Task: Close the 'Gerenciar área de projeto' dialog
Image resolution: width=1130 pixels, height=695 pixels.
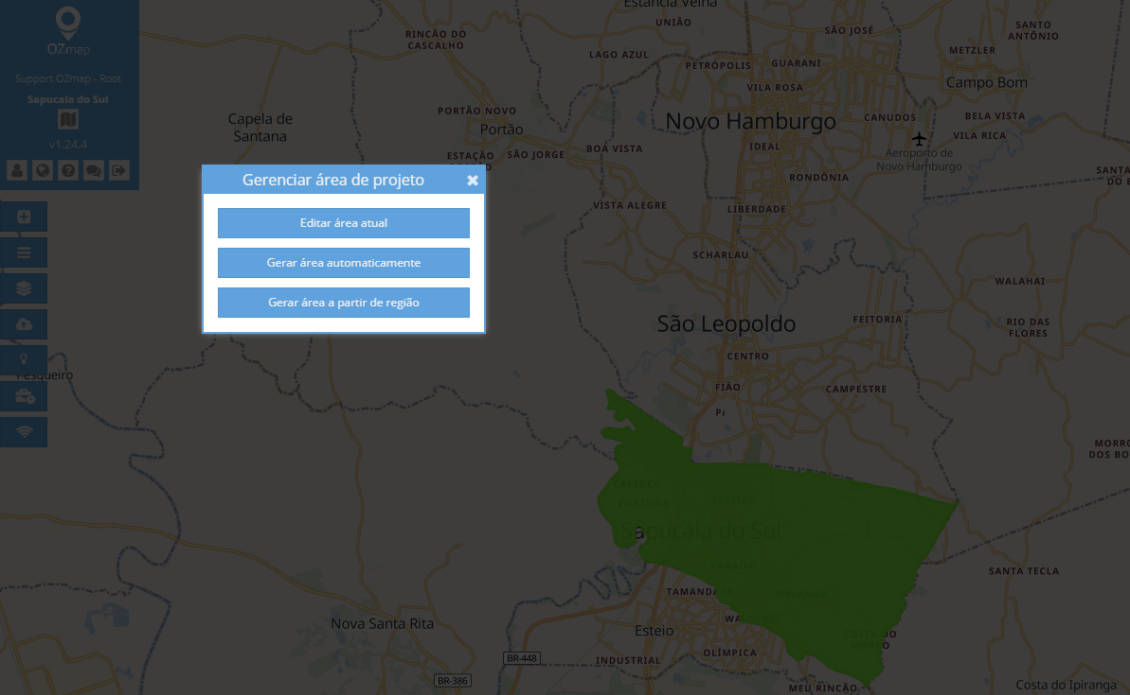Action: tap(472, 180)
